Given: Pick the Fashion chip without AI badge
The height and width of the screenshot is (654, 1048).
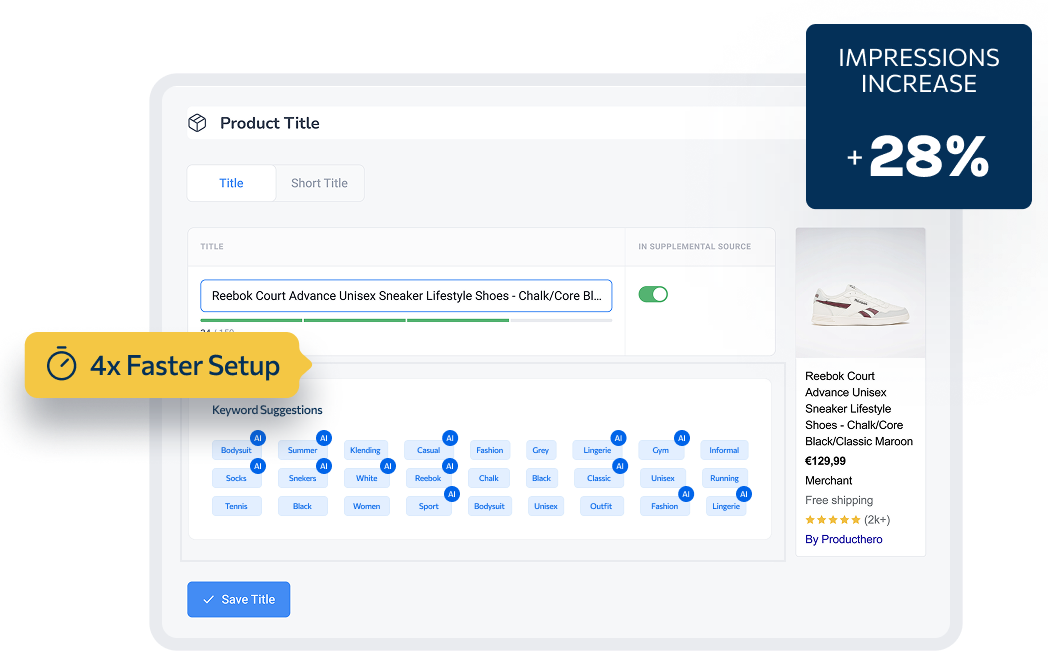Looking at the screenshot, I should tap(490, 450).
